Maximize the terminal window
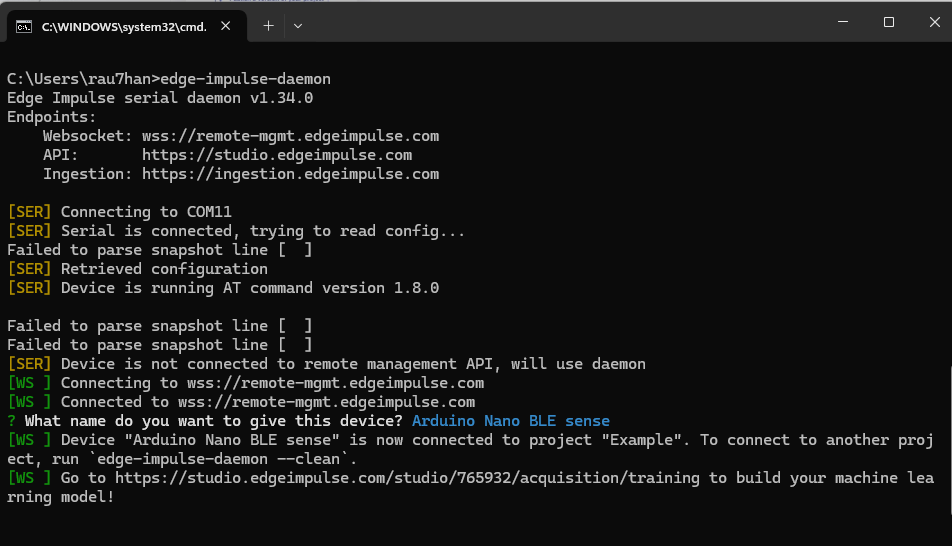 (888, 22)
